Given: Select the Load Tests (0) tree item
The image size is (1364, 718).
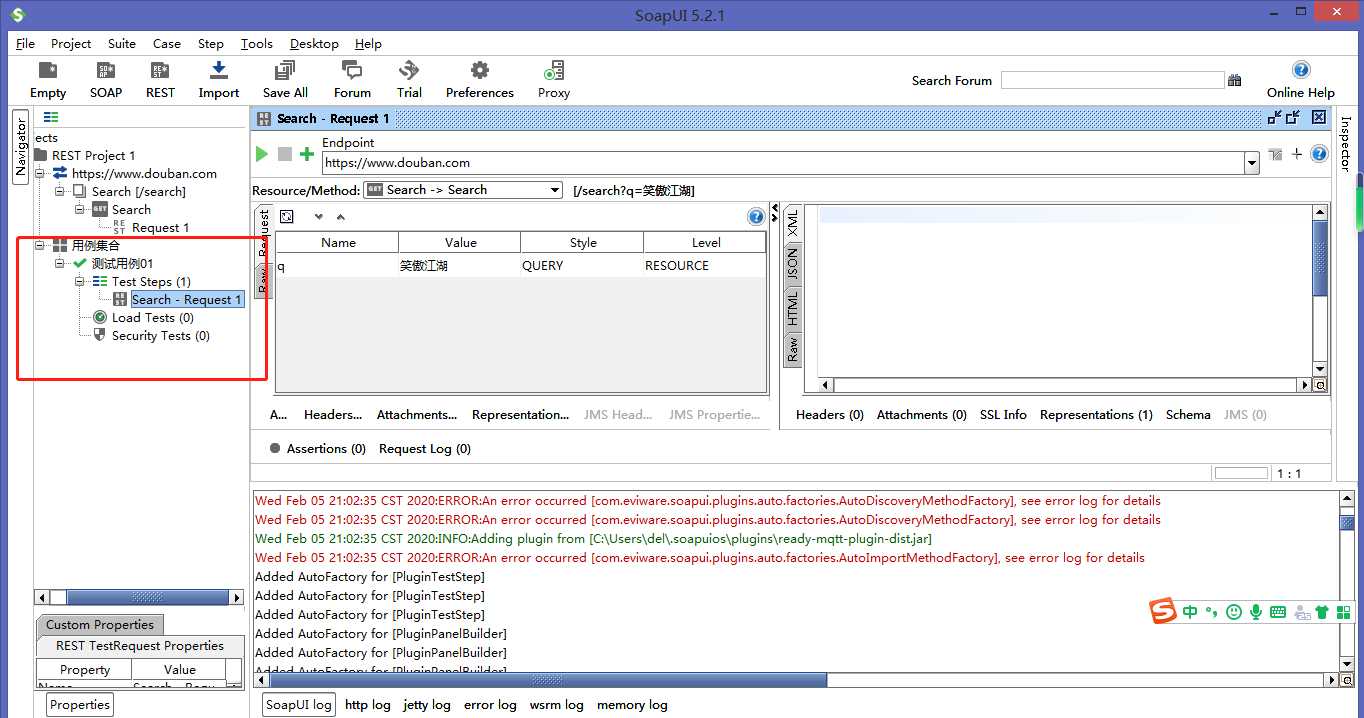Looking at the screenshot, I should click(152, 318).
